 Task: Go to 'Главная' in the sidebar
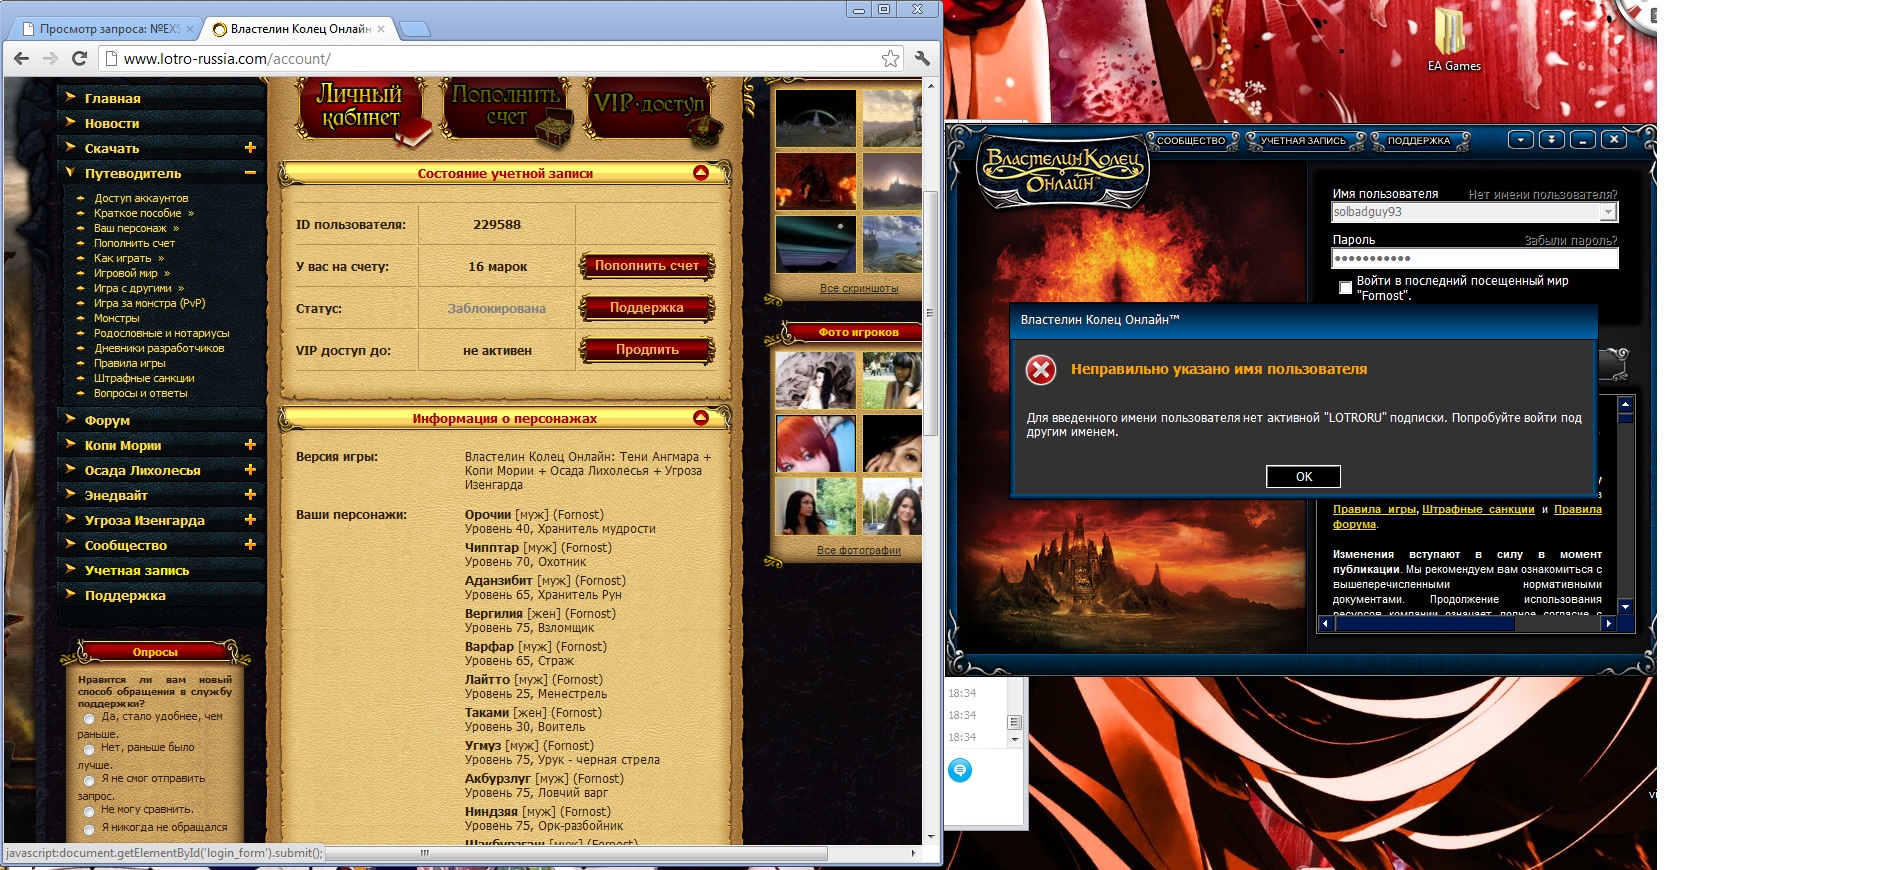click(x=112, y=98)
